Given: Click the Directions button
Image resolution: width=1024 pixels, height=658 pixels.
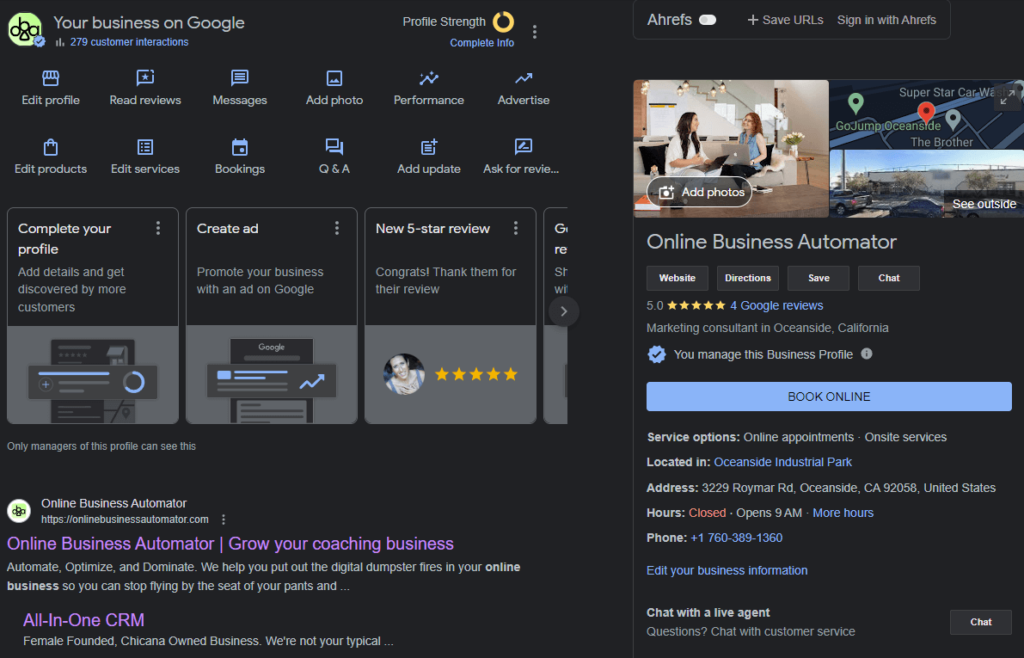Looking at the screenshot, I should point(748,278).
